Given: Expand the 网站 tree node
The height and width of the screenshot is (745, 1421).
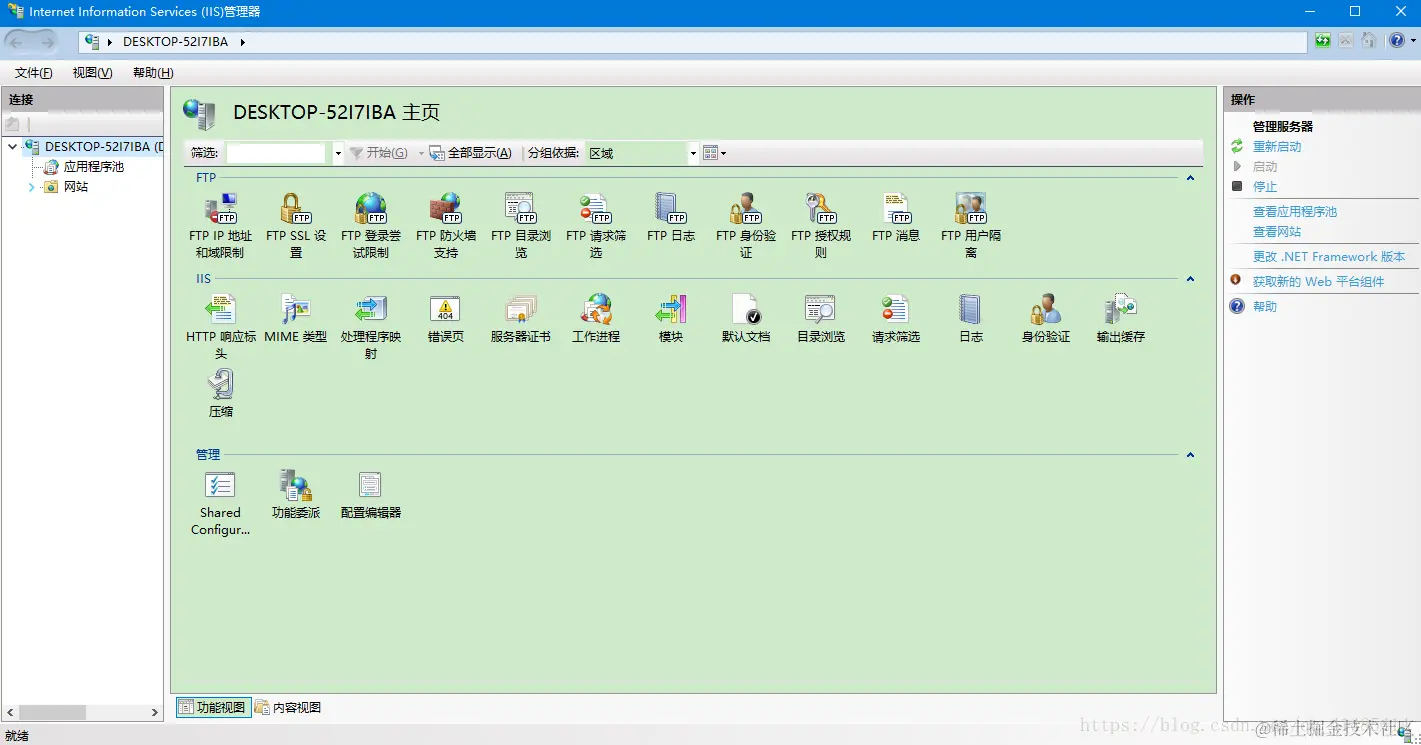Looking at the screenshot, I should point(31,187).
